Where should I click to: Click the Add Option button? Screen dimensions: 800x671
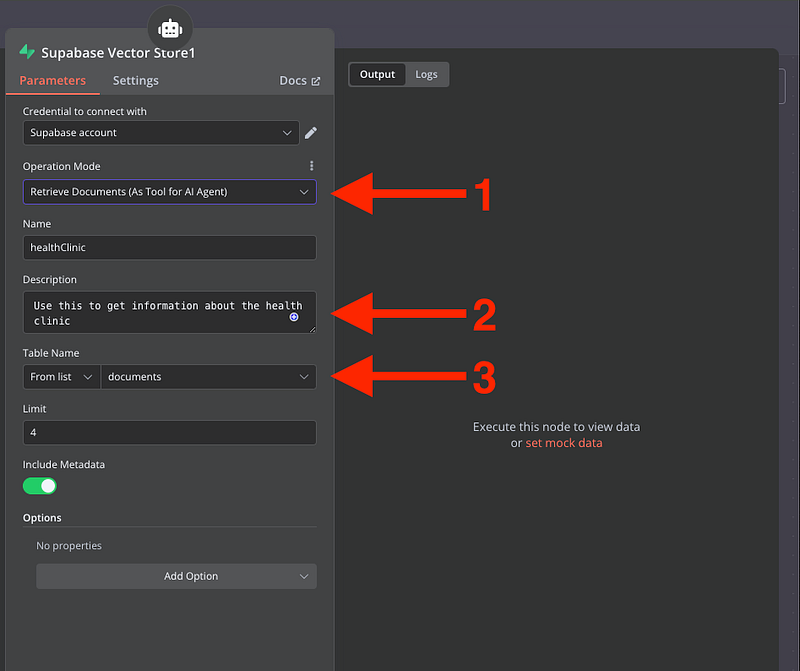[176, 576]
